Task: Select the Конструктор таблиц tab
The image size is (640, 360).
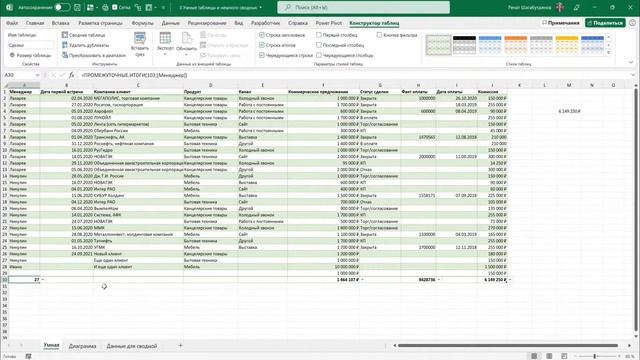Action: [374, 23]
